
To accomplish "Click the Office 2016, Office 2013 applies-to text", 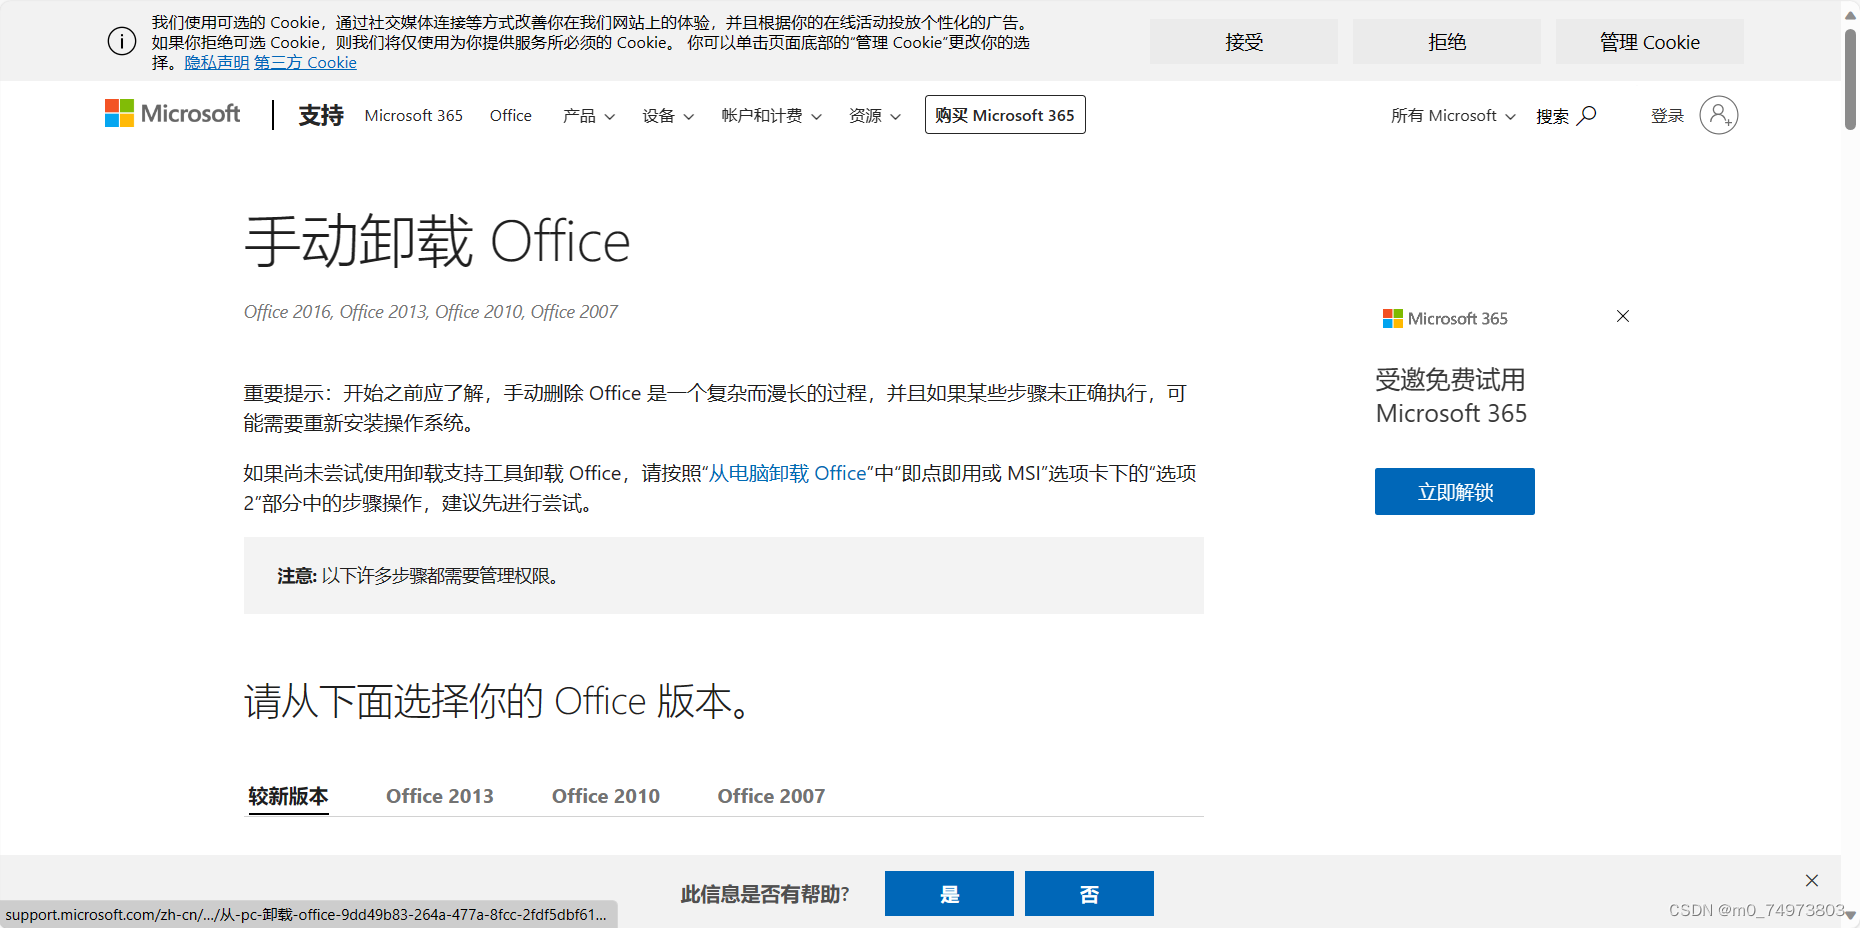I will [431, 312].
